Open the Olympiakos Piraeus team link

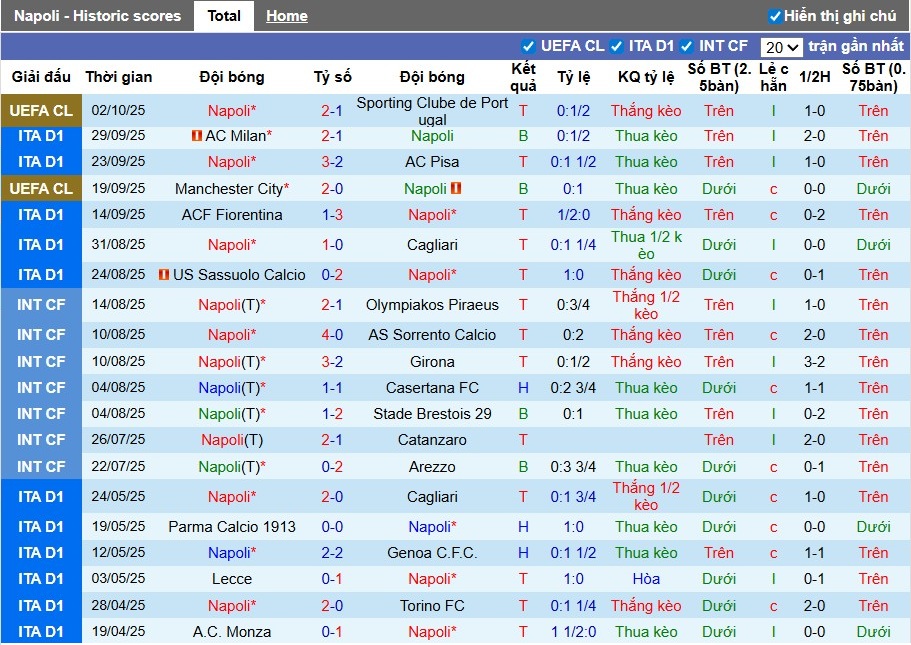click(x=432, y=305)
